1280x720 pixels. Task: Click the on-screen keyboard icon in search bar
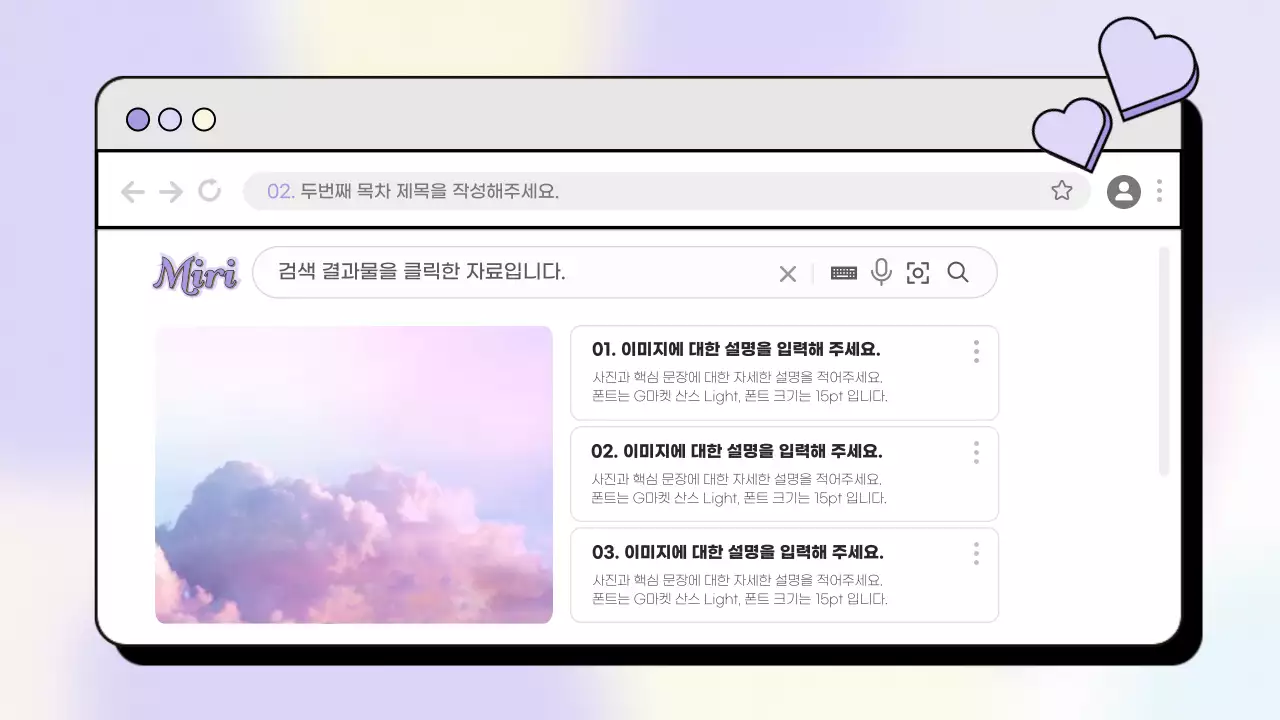tap(843, 272)
